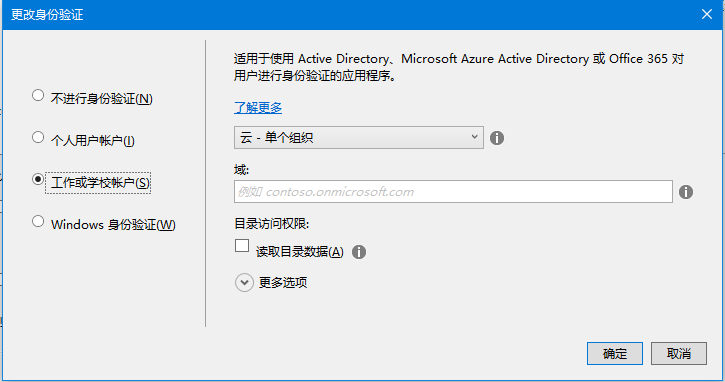This screenshot has height=382, width=725.
Task: Select 不进行身份验证 radio option
Action: pos(38,95)
